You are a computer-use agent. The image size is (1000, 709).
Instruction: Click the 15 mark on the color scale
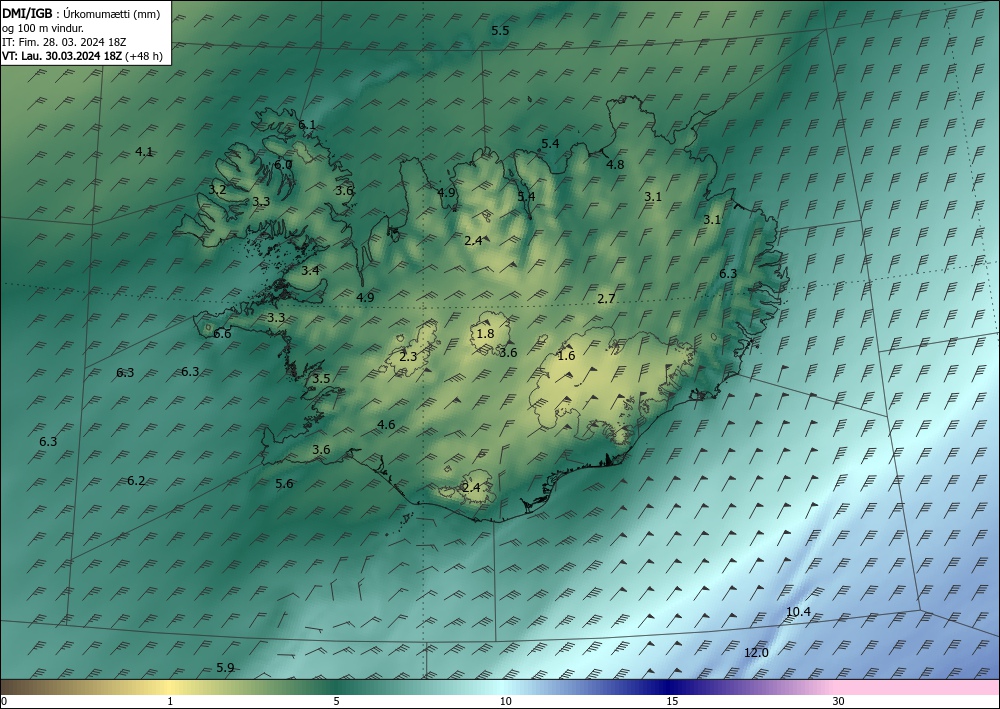672,702
